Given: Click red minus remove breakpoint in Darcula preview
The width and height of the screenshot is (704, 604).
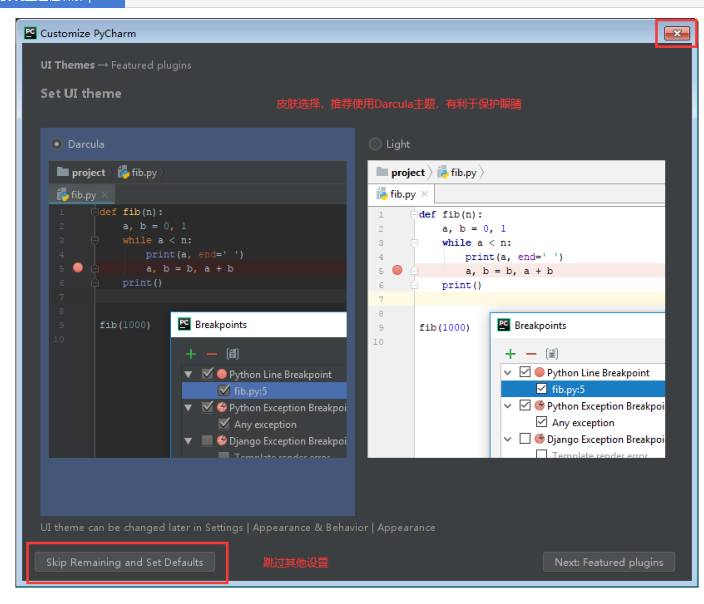Looking at the screenshot, I should pos(211,354).
